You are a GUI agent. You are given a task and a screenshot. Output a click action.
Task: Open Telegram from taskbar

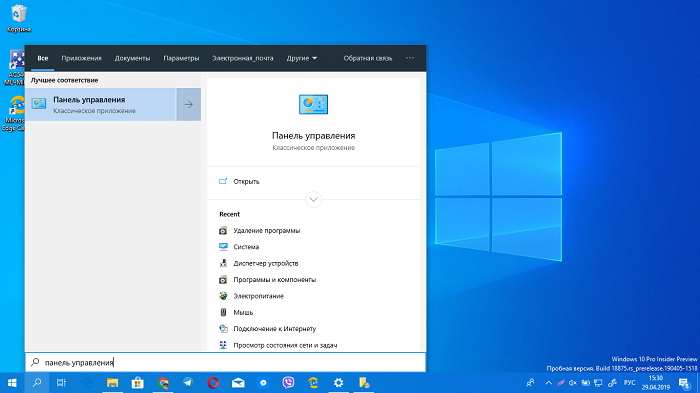188,383
